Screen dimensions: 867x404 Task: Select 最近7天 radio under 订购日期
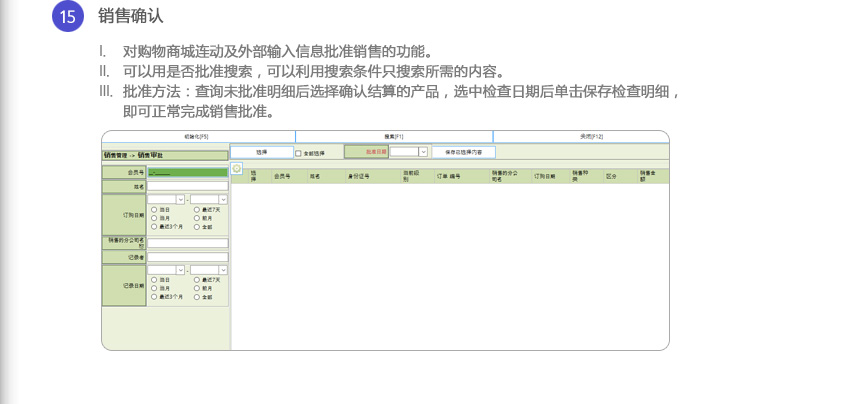tap(195, 208)
